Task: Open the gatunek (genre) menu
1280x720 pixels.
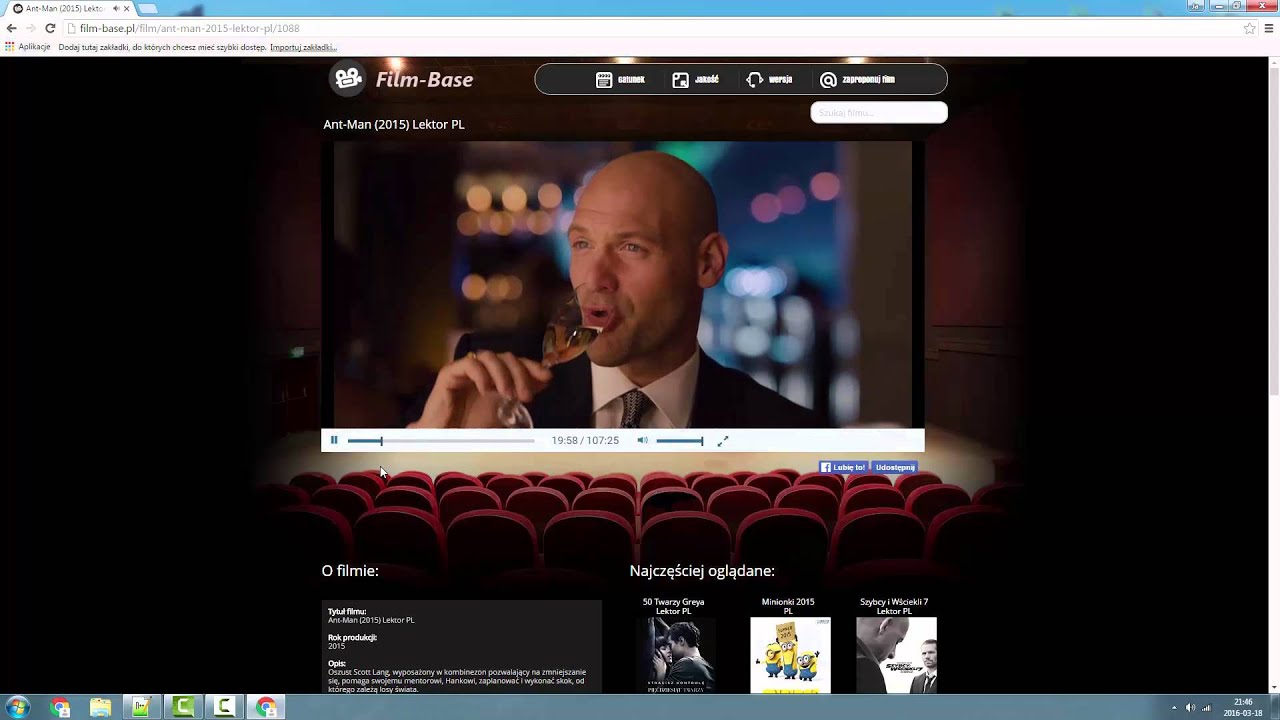Action: tap(620, 80)
